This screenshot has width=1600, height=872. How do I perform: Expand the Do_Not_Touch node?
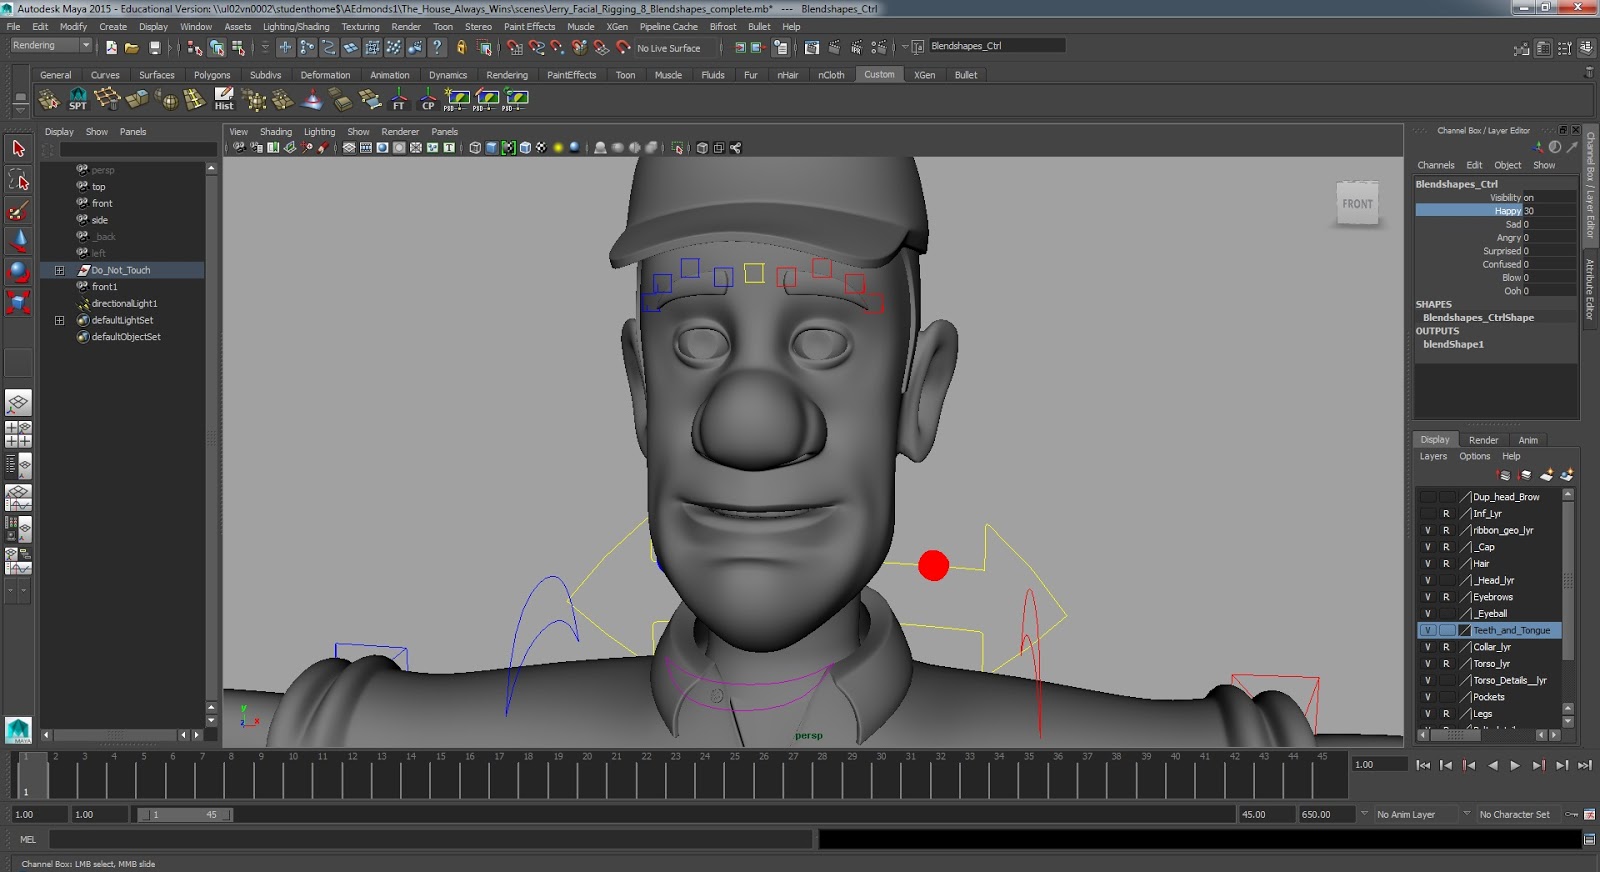pos(59,270)
